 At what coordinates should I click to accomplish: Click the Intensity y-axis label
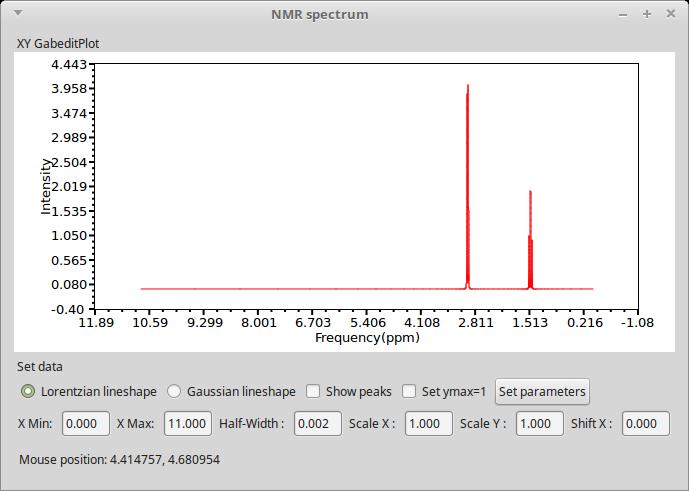click(46, 186)
